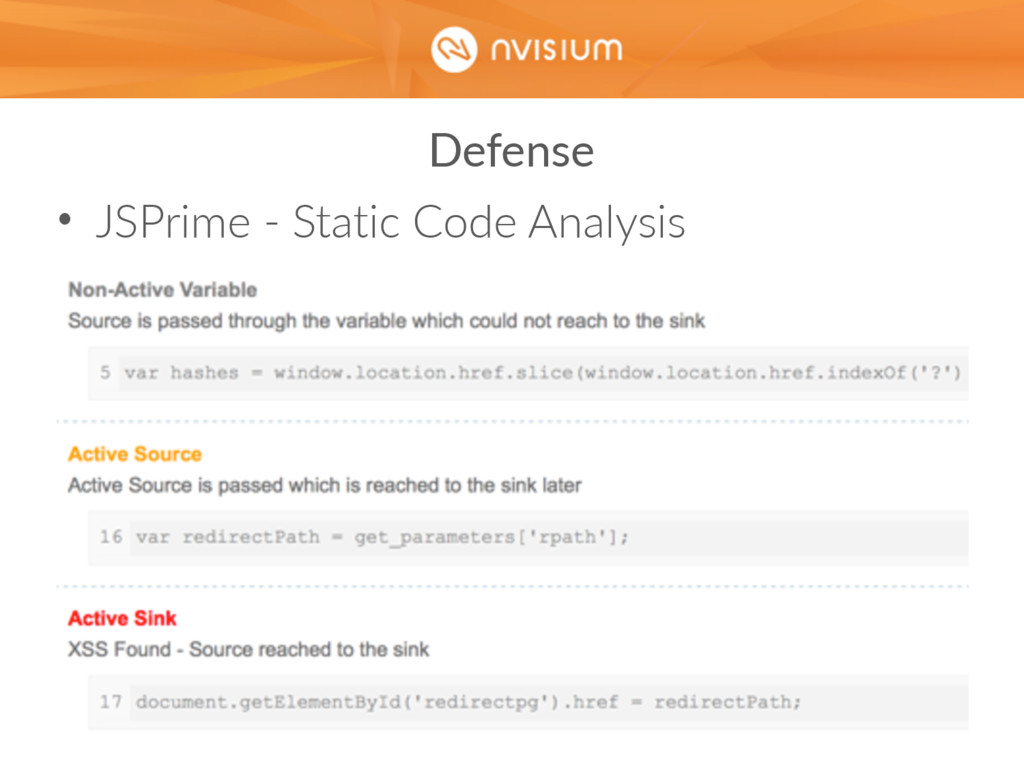Click the nVisium circular logo icon
The height and width of the screenshot is (768, 1024).
click(x=454, y=50)
